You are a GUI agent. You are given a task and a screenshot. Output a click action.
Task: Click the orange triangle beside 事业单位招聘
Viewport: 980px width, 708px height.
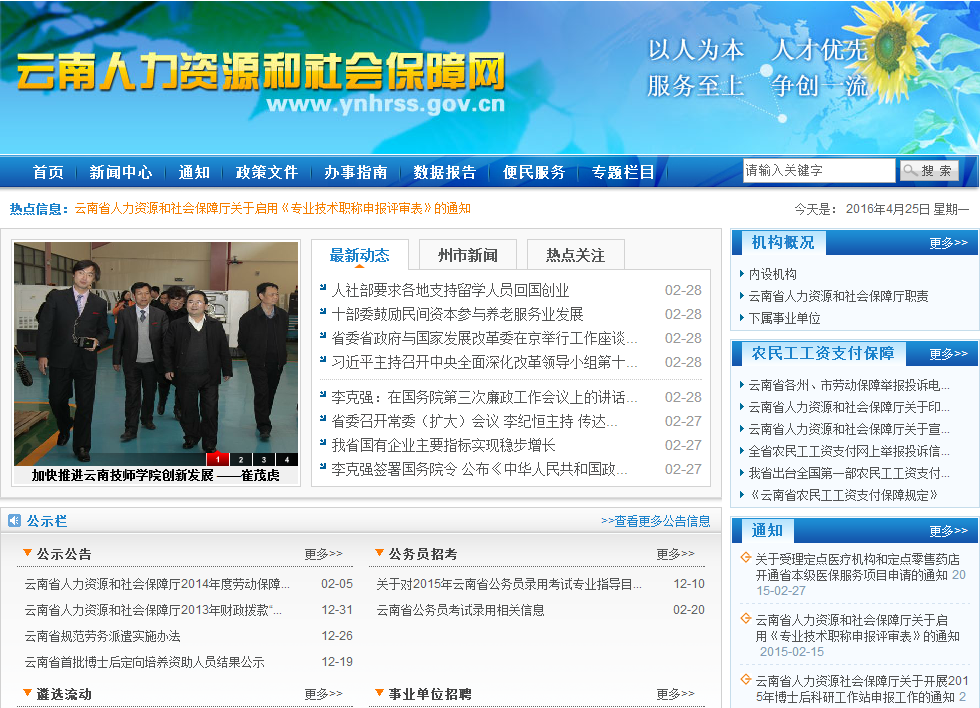point(379,692)
